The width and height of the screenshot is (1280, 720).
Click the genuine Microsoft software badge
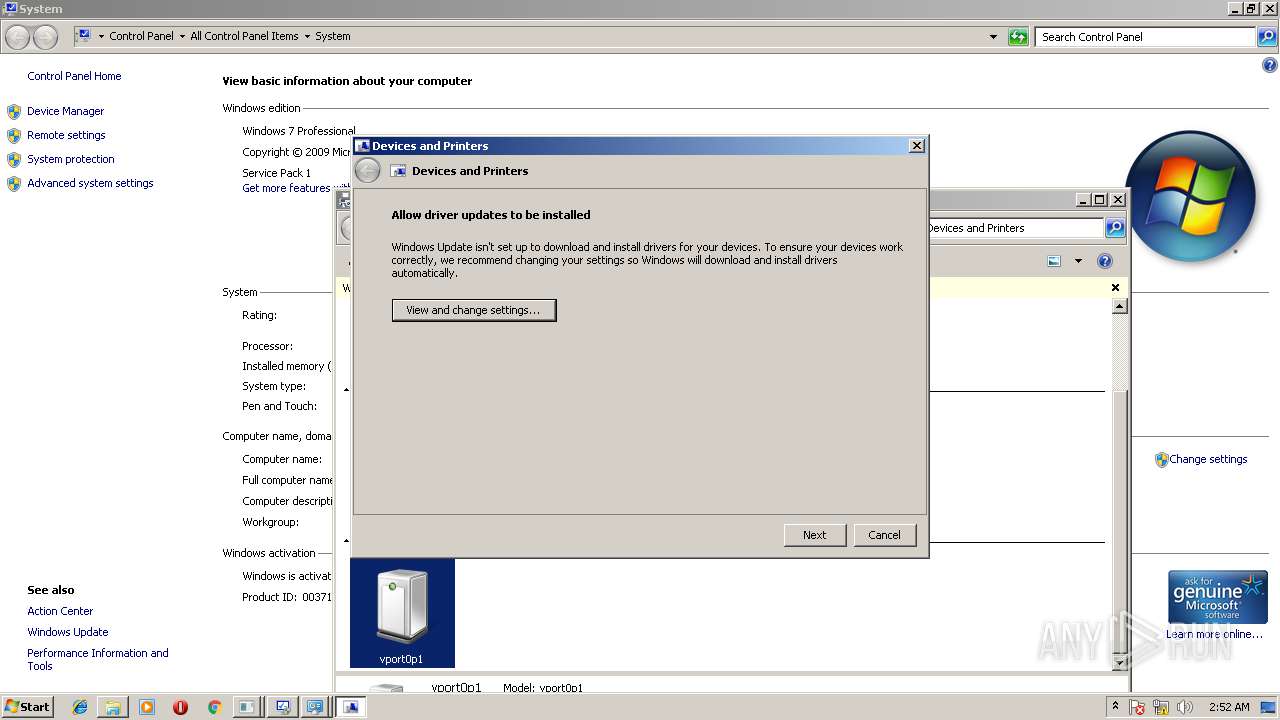click(1217, 597)
